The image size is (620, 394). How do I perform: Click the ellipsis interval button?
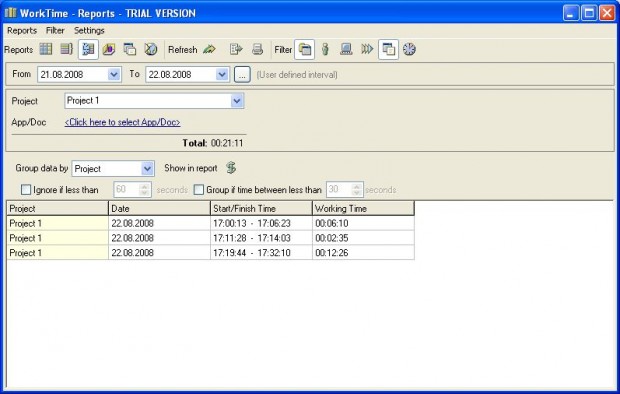(242, 74)
